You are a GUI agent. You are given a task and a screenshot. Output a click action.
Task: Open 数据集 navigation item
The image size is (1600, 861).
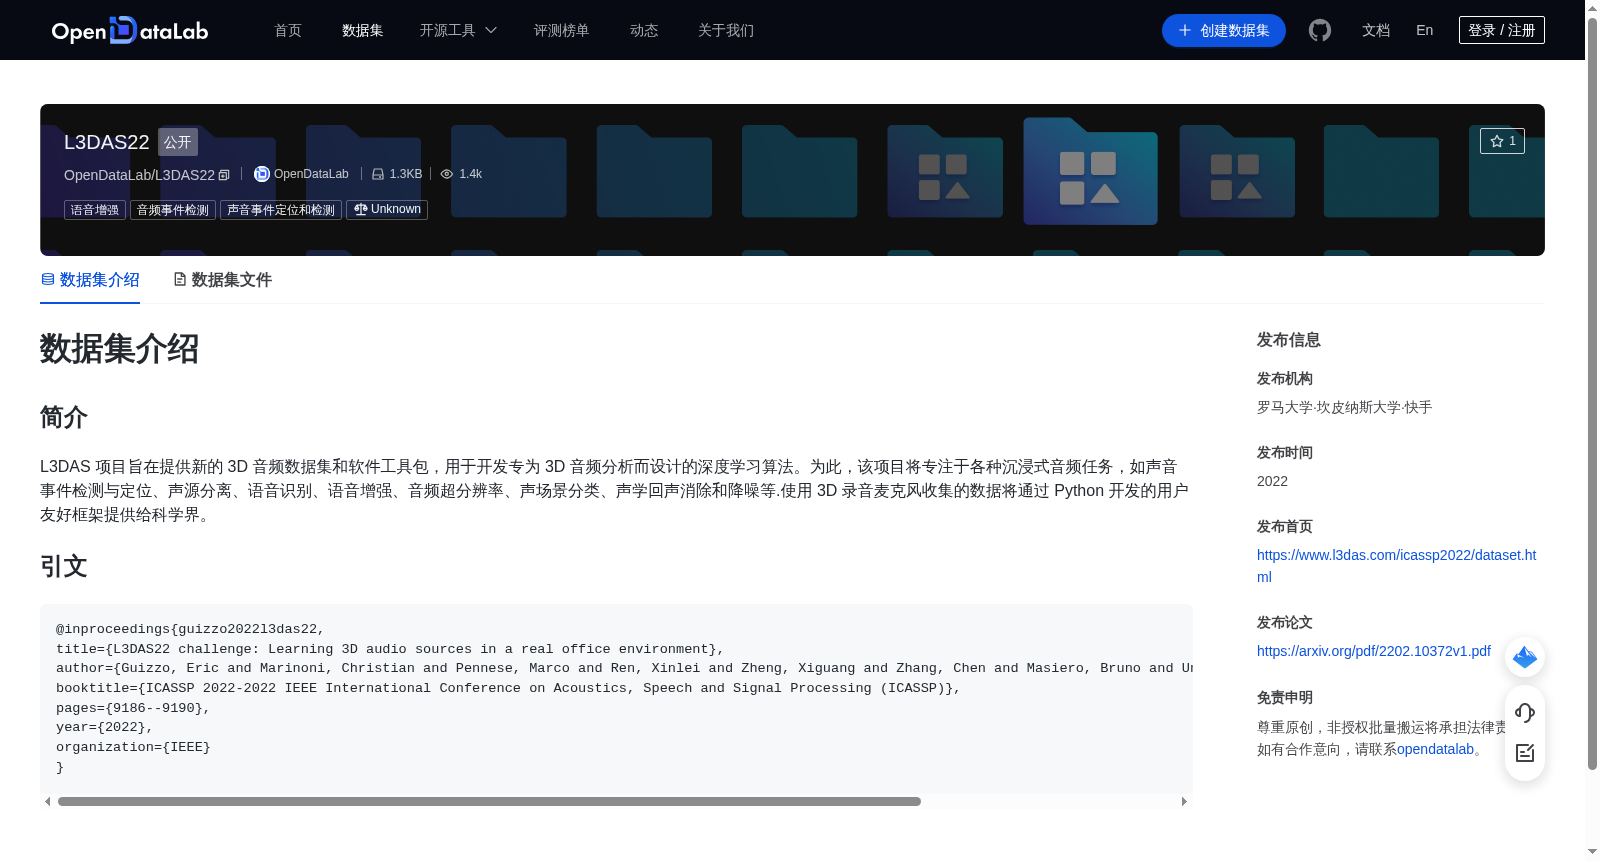[363, 31]
